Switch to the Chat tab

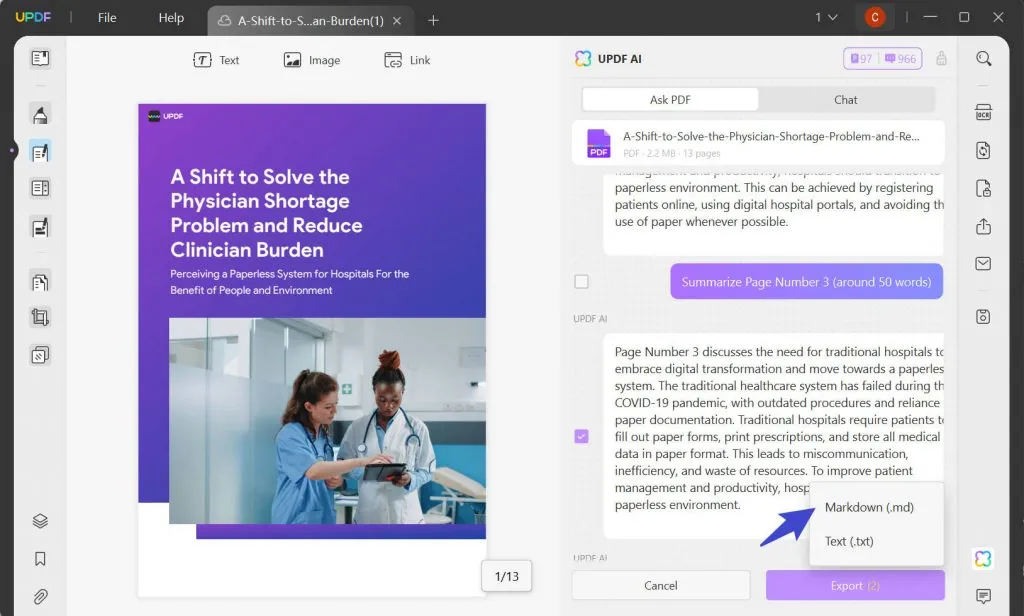[846, 100]
